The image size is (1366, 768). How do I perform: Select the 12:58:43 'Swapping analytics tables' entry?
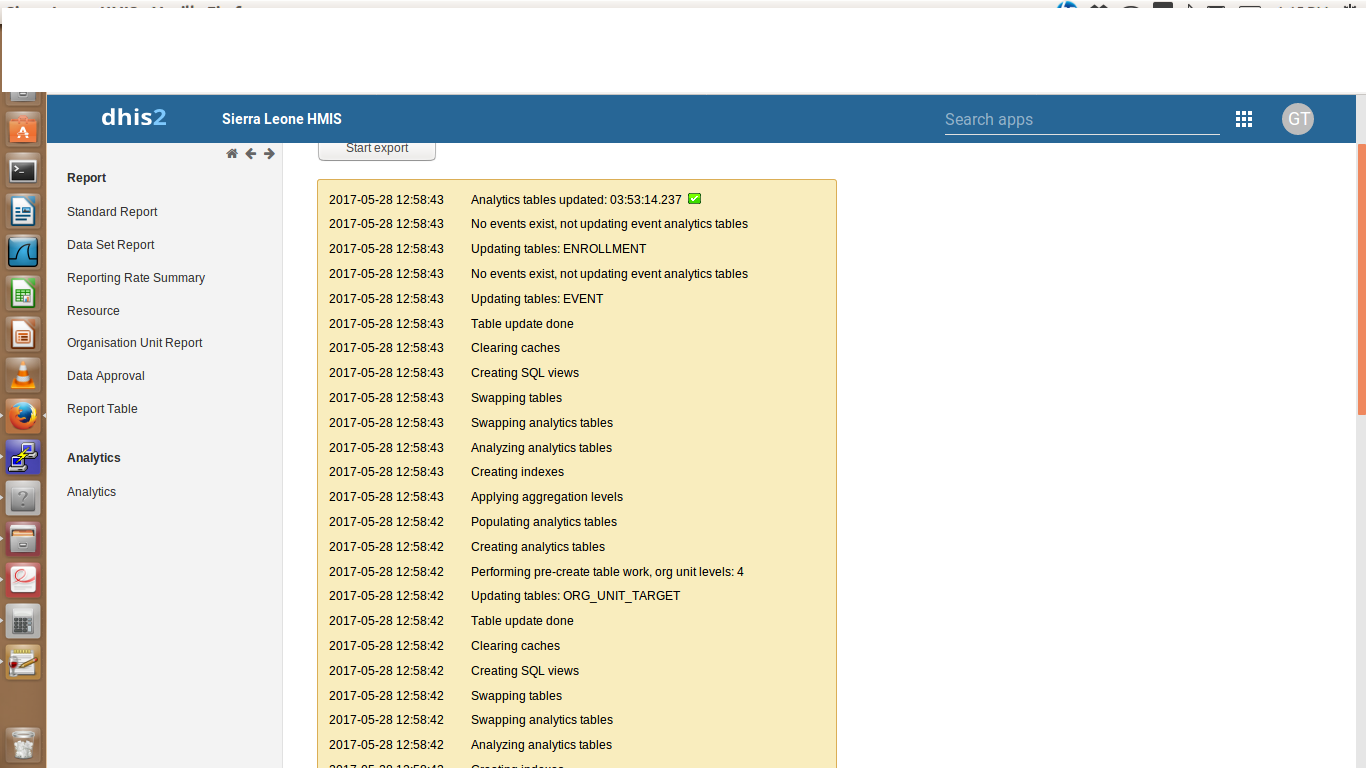[x=542, y=423]
